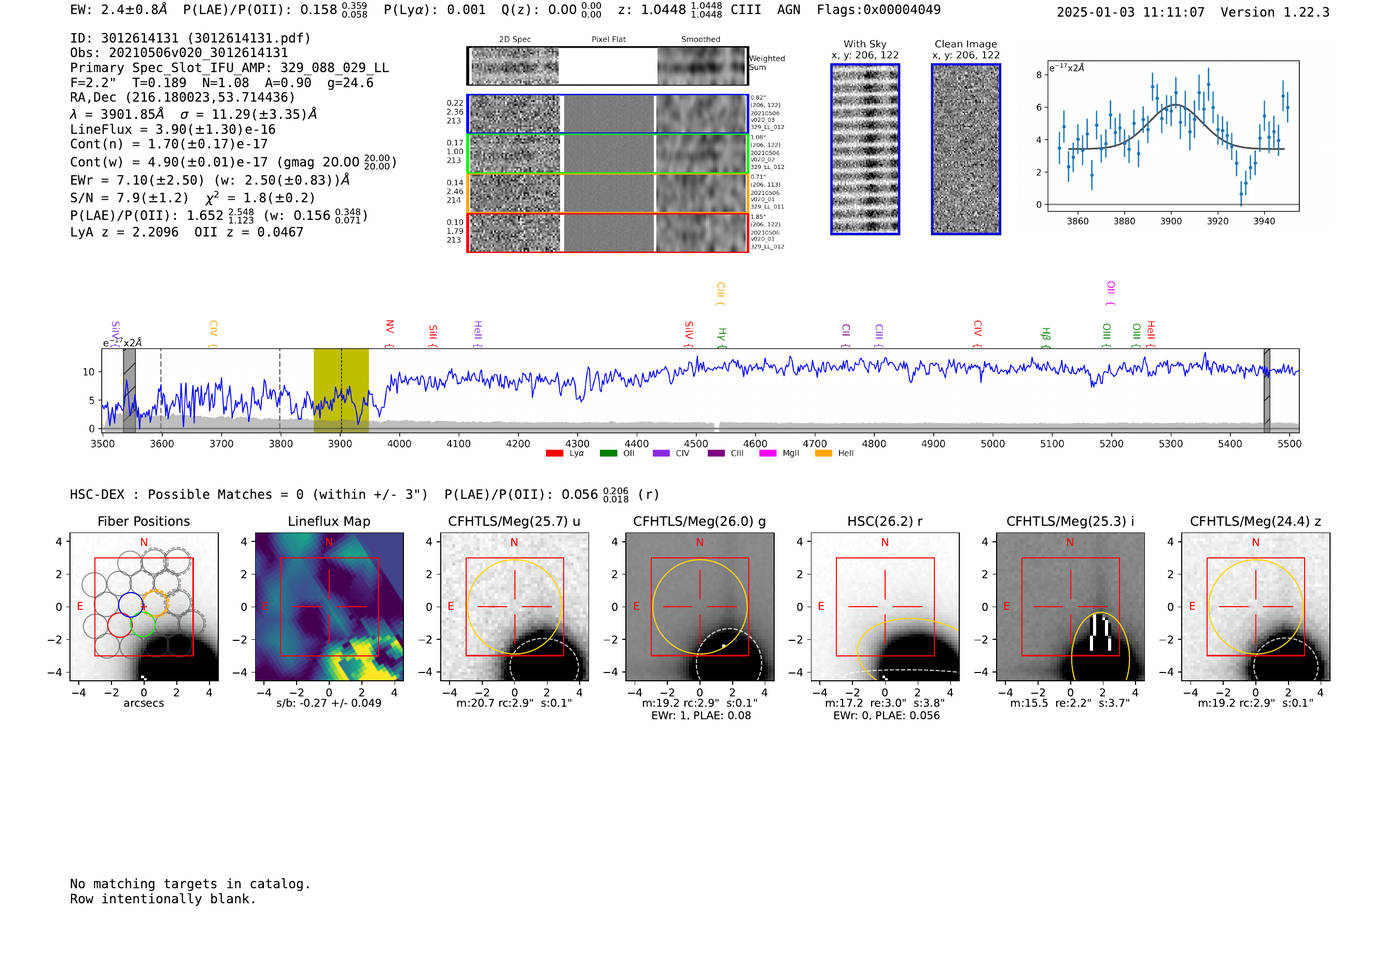Click the dark purple CIII legend swatch
Screen dimensions: 1400x953
(x=716, y=454)
